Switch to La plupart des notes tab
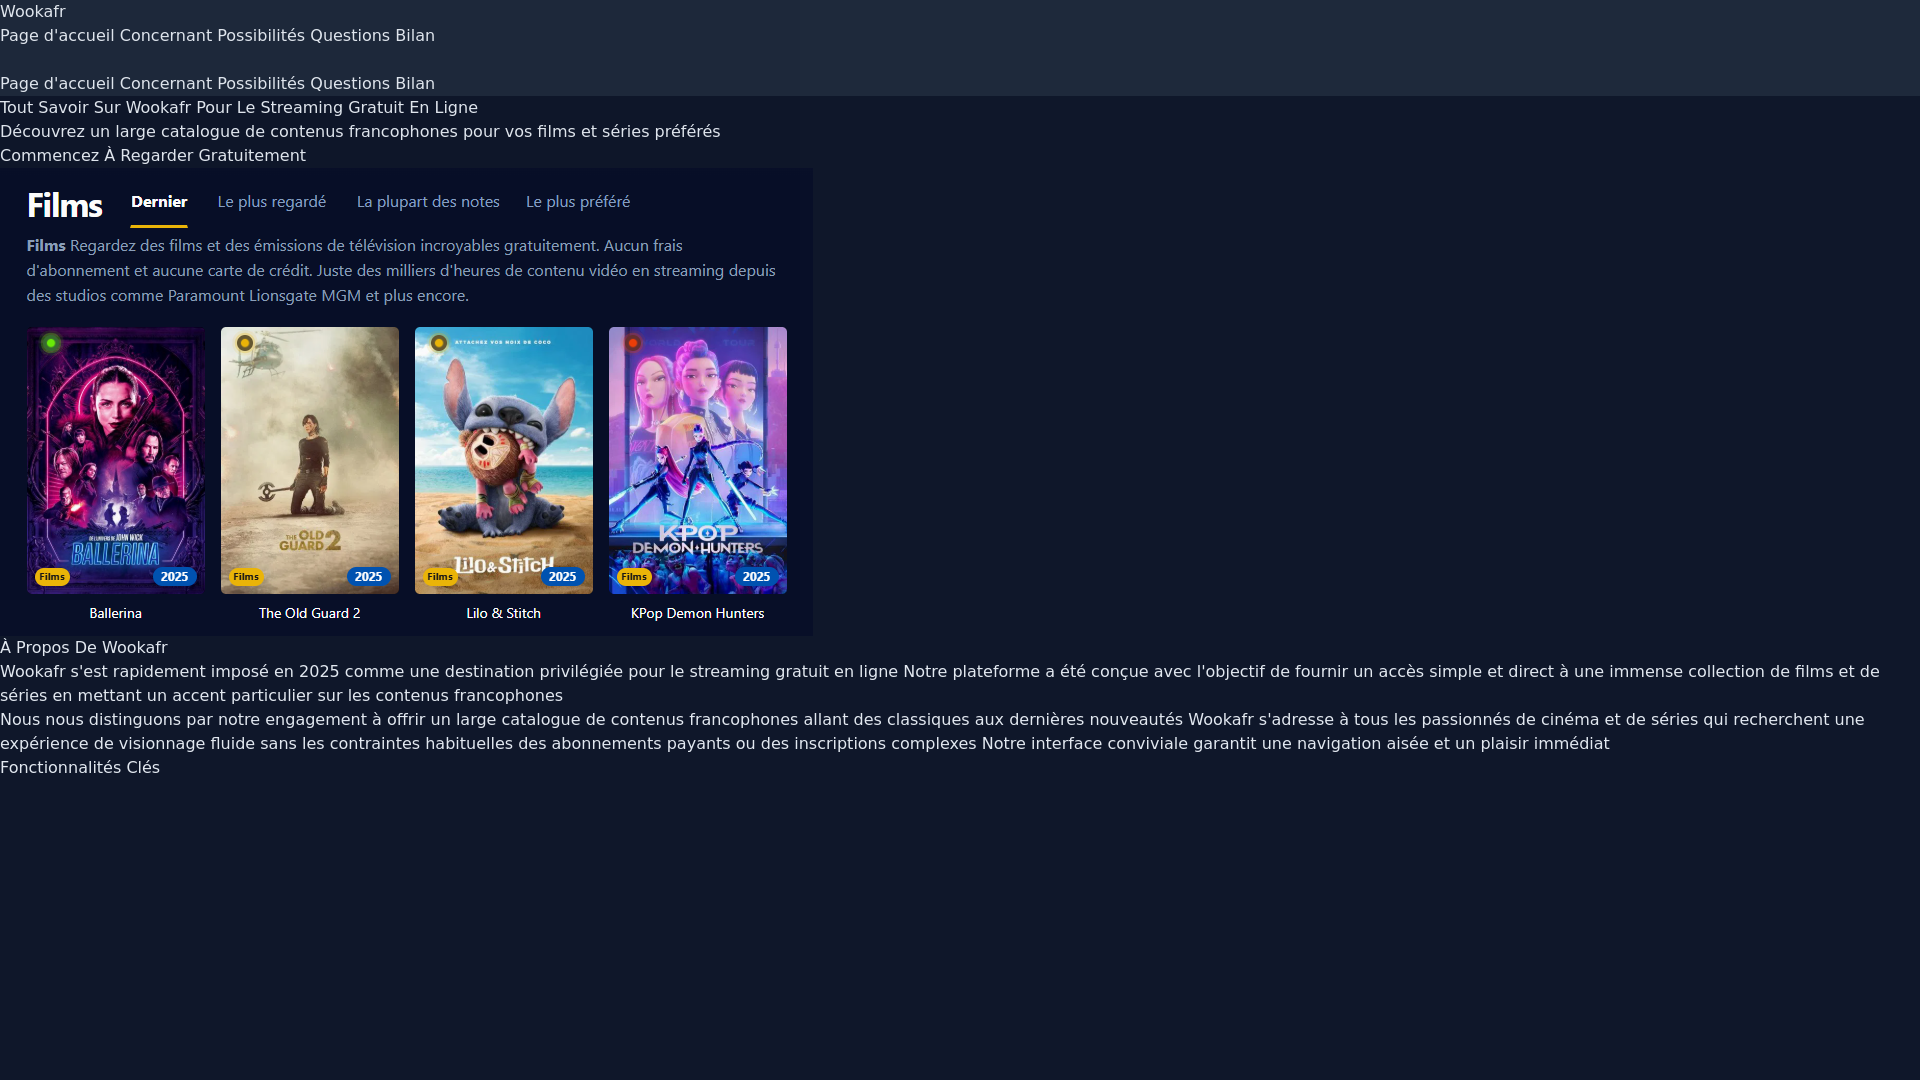This screenshot has height=1080, width=1920. [428, 202]
